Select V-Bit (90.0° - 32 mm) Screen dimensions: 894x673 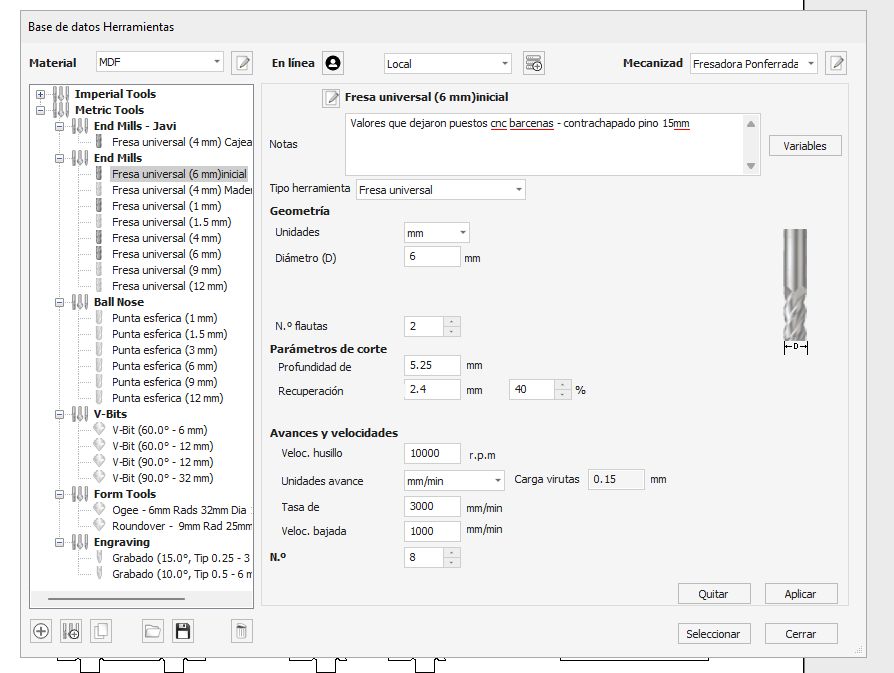pyautogui.click(x=162, y=478)
